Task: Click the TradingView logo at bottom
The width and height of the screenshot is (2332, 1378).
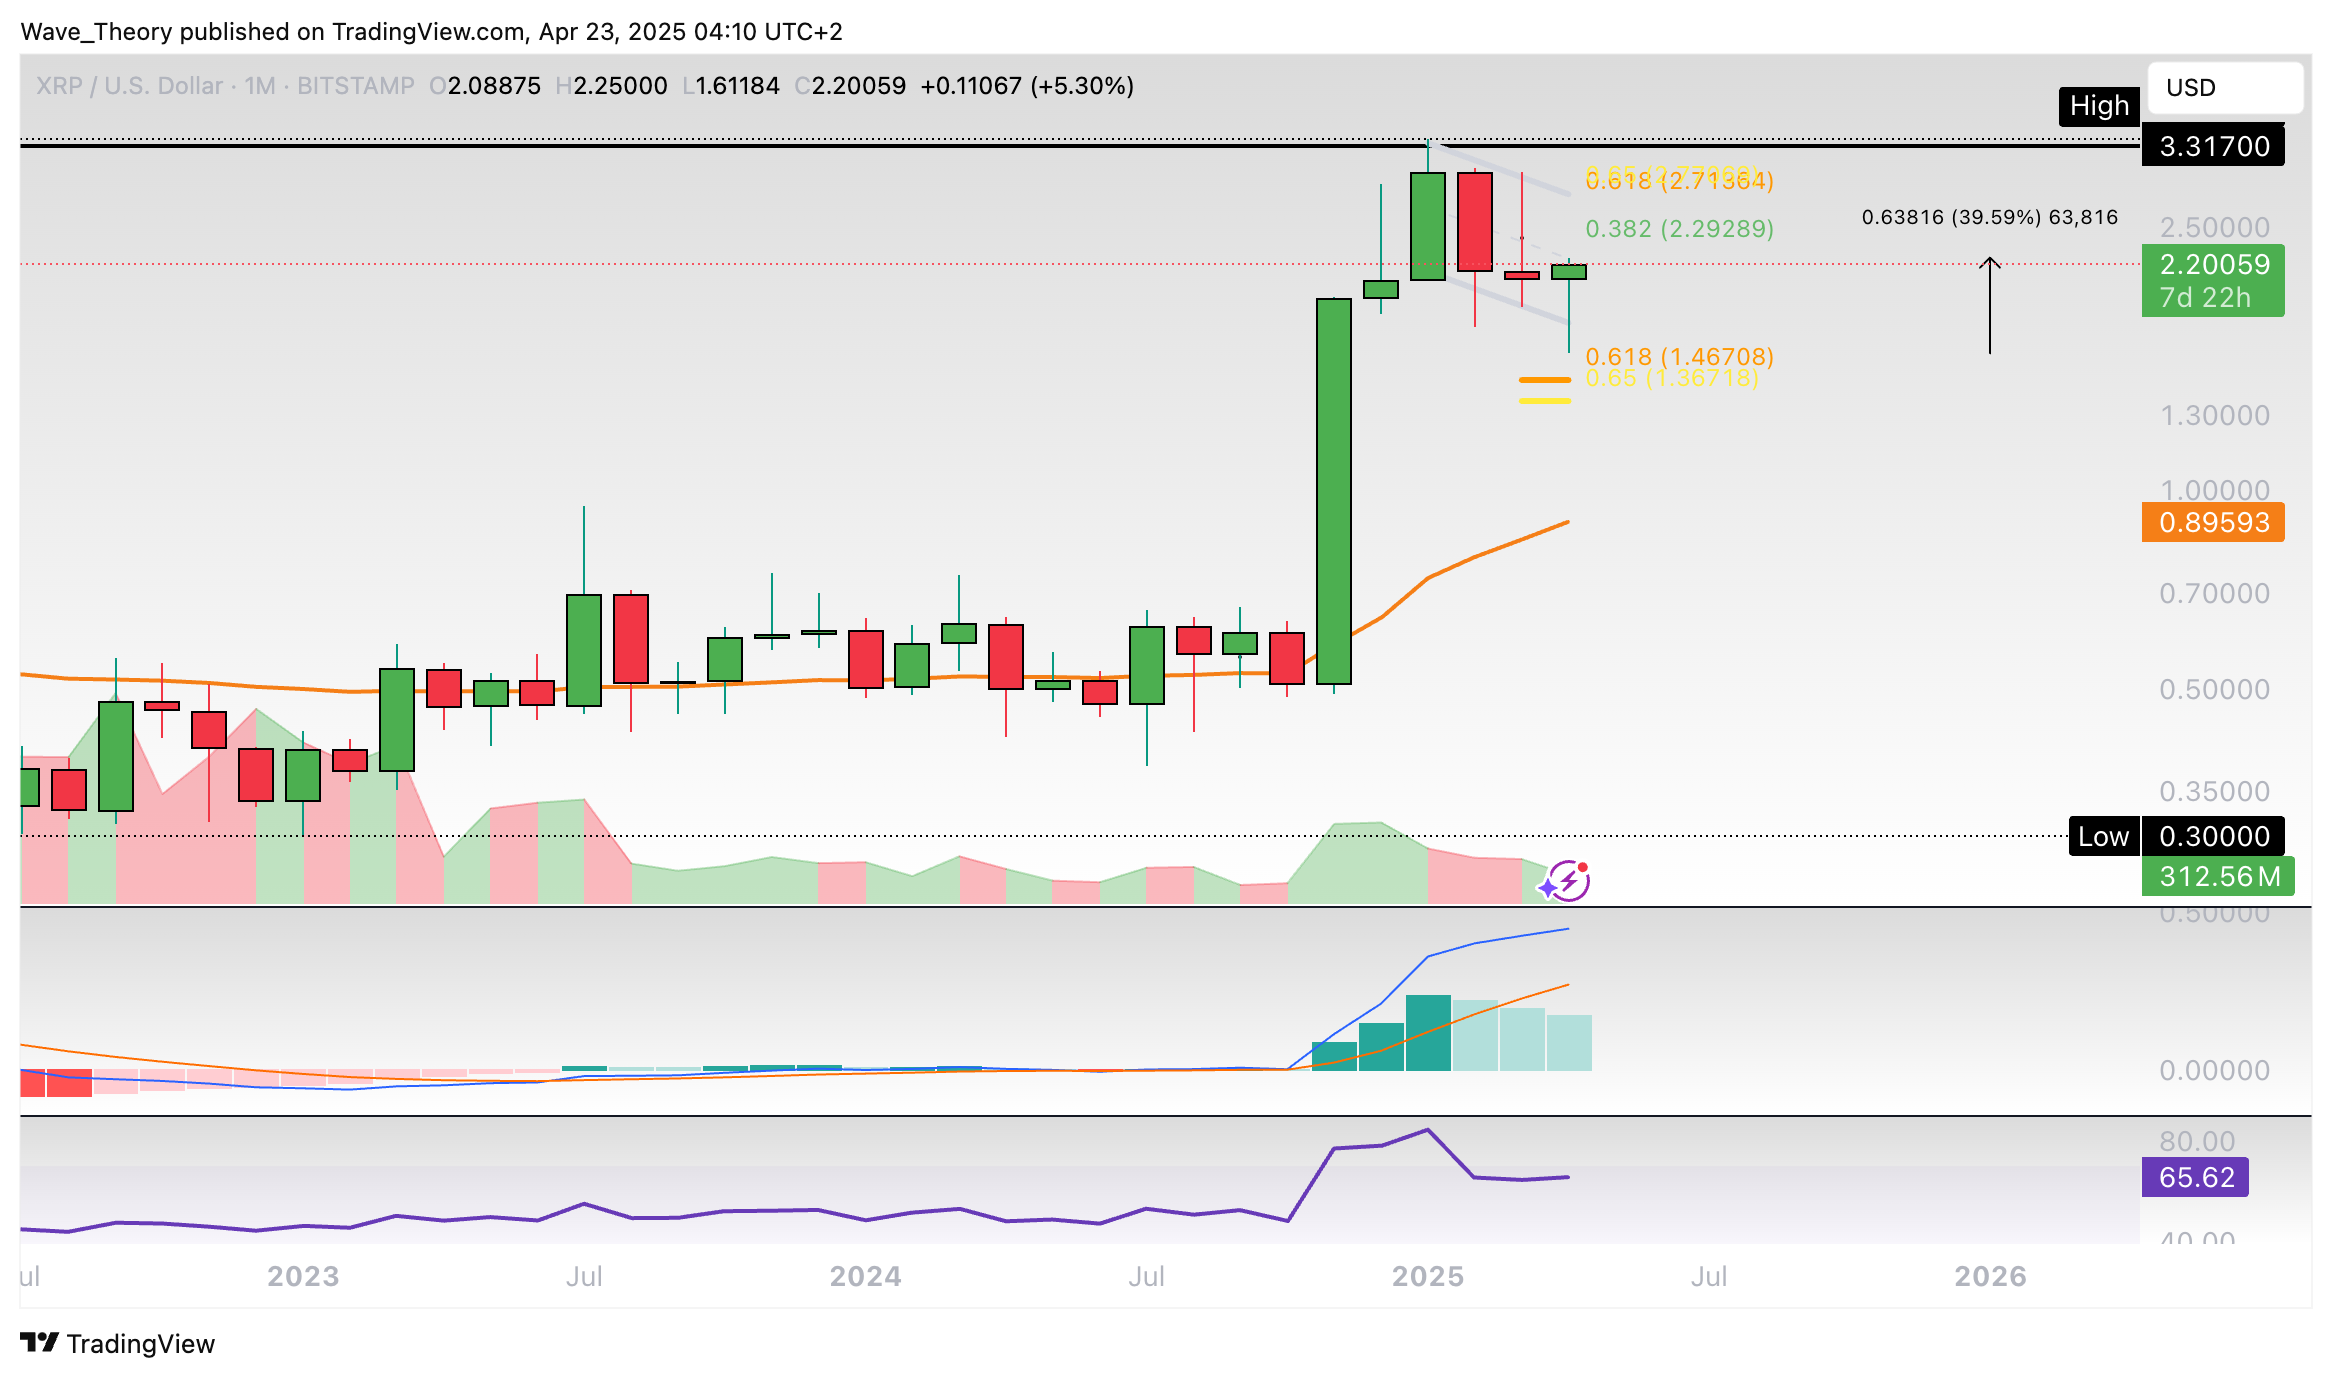Action: pyautogui.click(x=118, y=1343)
